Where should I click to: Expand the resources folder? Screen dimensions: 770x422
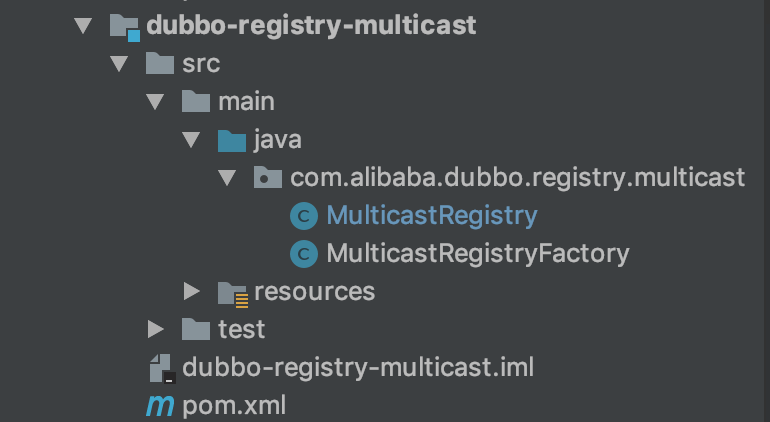[192, 292]
